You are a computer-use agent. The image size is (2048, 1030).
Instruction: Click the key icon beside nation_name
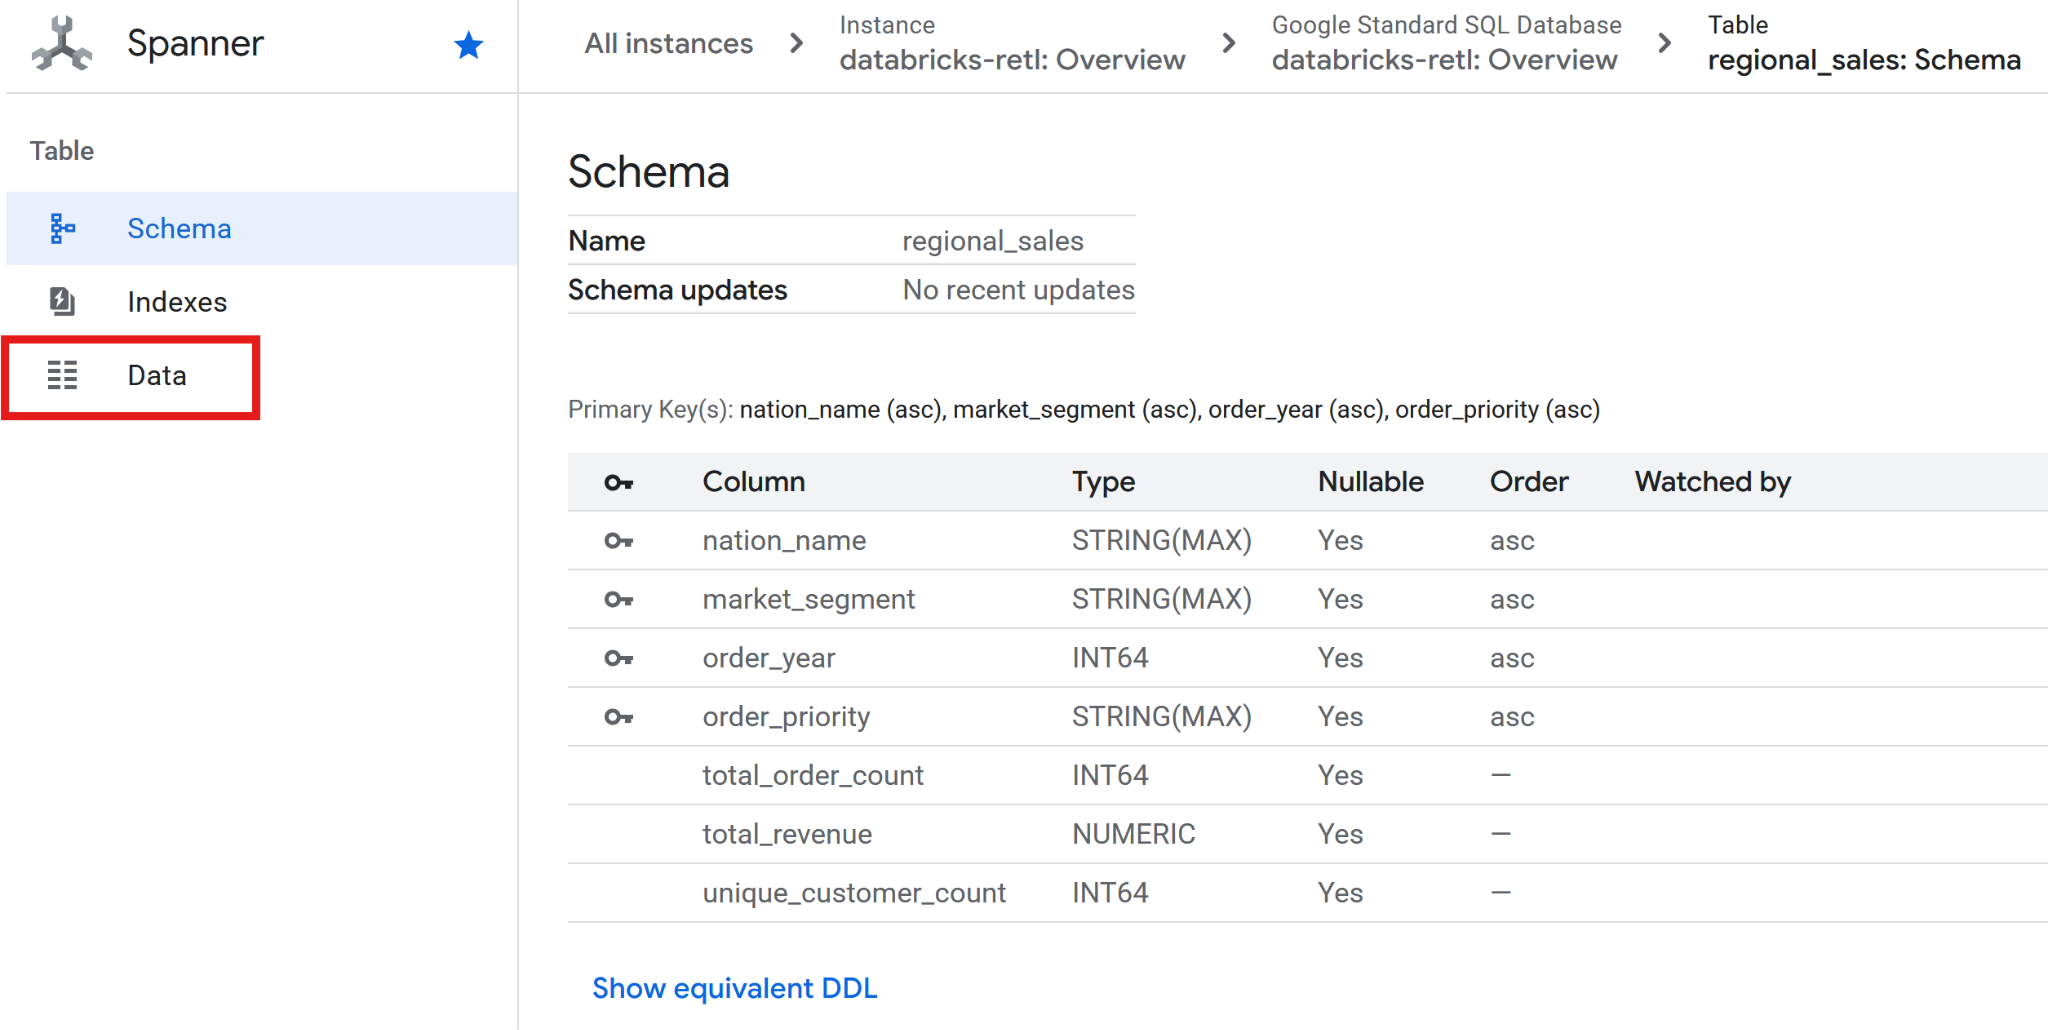pyautogui.click(x=618, y=541)
